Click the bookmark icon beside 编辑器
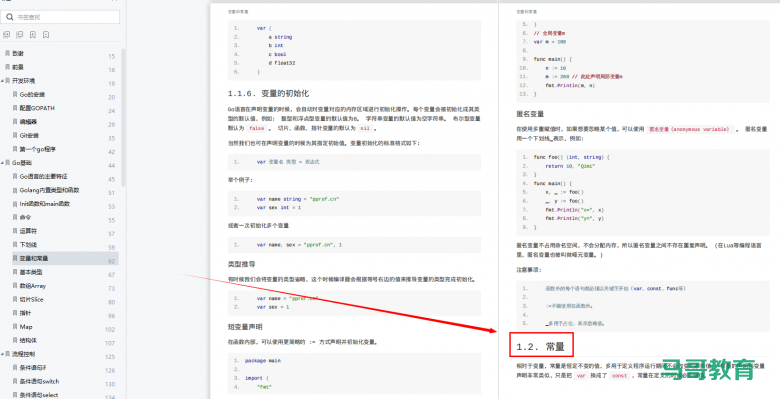Viewport: 780px width, 399px height. click(15, 121)
